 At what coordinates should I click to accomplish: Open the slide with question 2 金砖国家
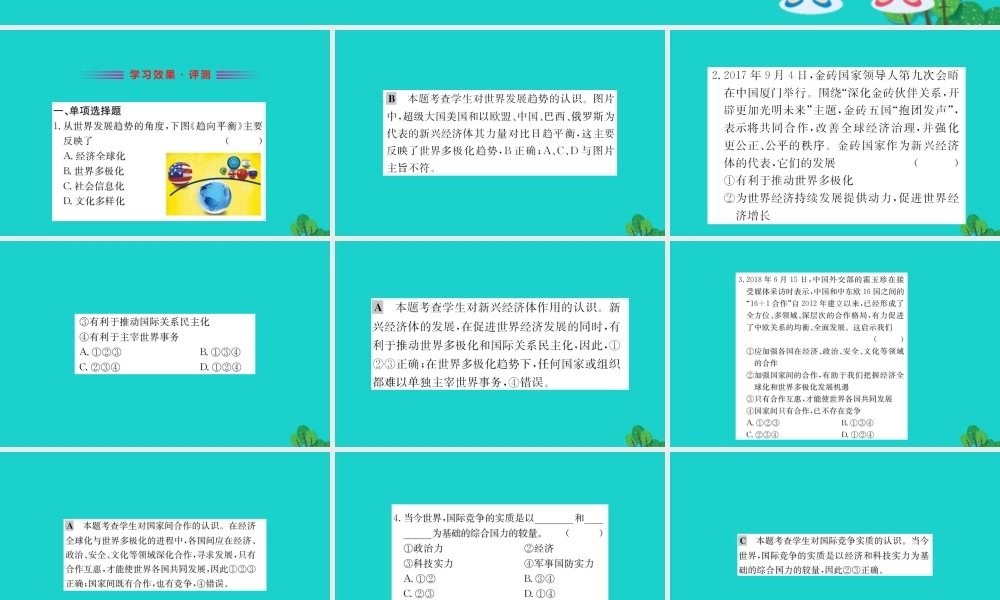click(835, 133)
